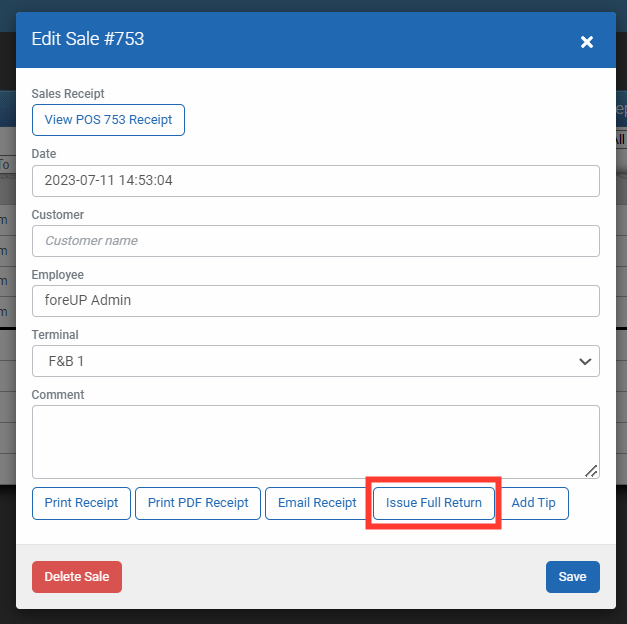This screenshot has width=627, height=624.
Task: Click the Customer field label
Action: point(58,215)
